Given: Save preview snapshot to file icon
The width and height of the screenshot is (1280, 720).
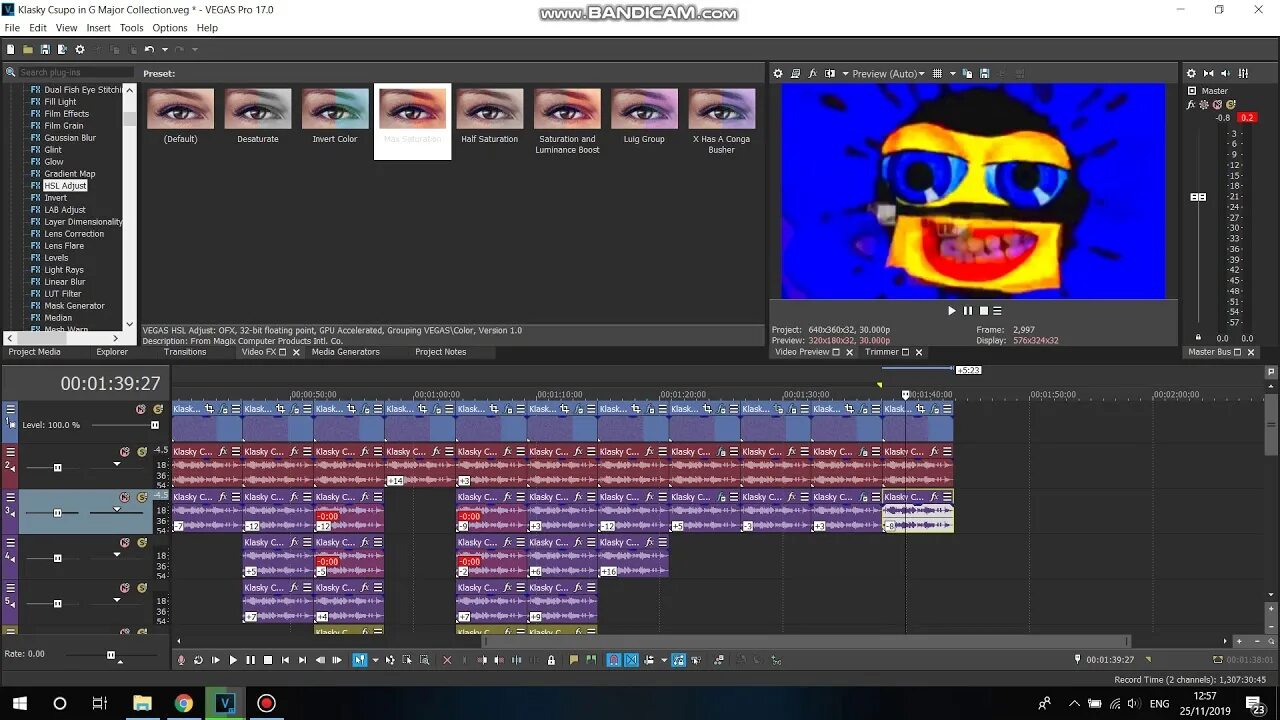Looking at the screenshot, I should pyautogui.click(x=984, y=73).
